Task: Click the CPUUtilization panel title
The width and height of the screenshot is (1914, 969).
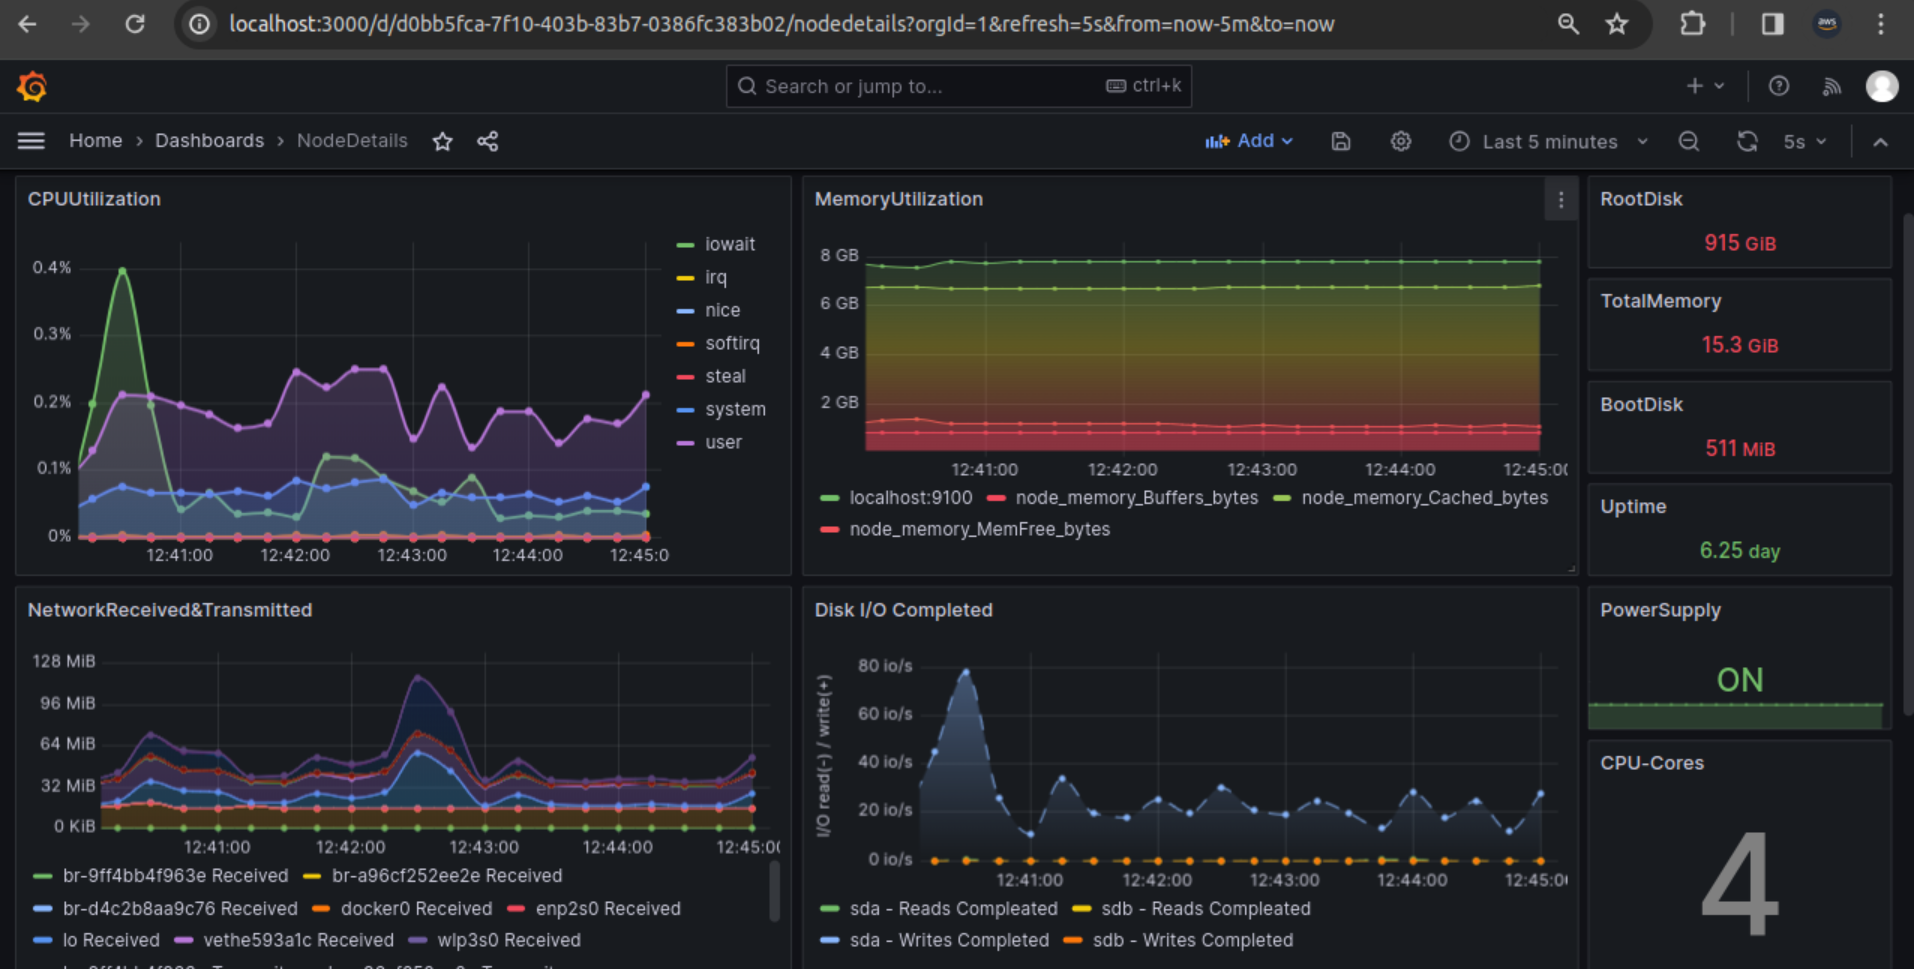Action: pyautogui.click(x=94, y=199)
